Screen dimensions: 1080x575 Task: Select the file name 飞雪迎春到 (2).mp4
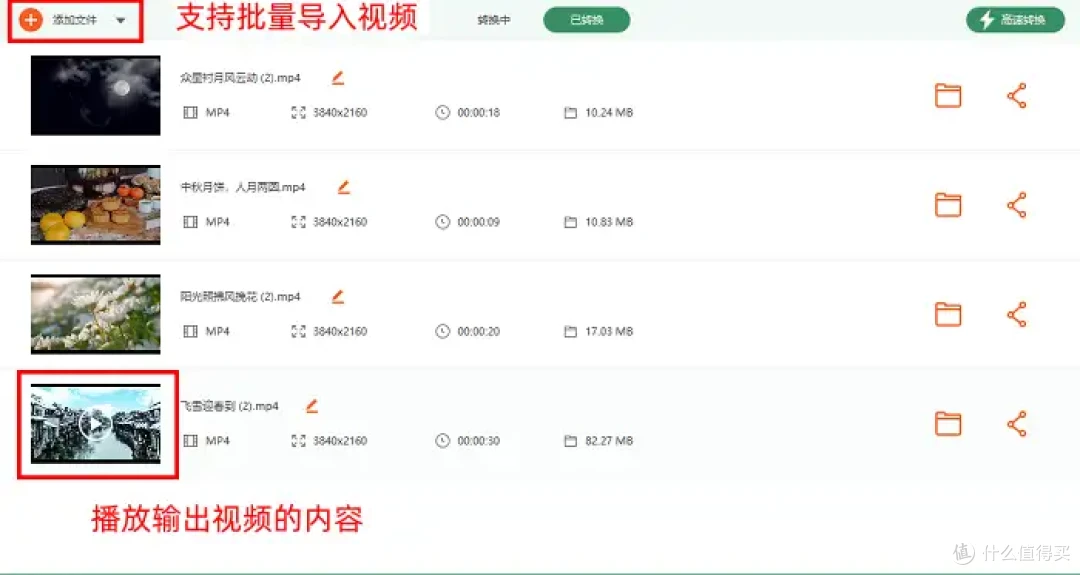click(229, 406)
